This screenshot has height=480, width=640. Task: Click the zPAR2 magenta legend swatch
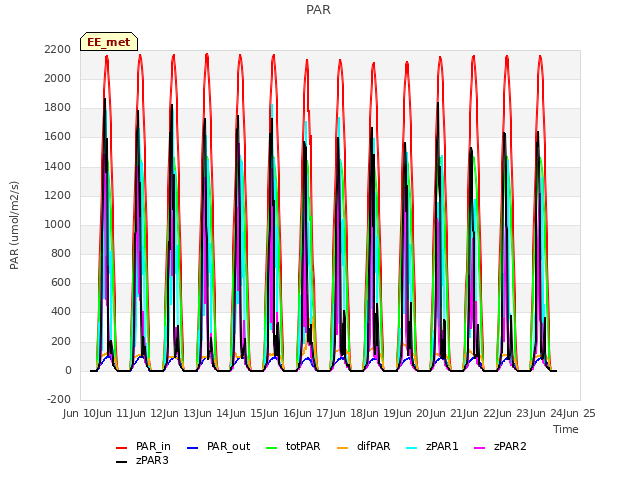(480, 448)
